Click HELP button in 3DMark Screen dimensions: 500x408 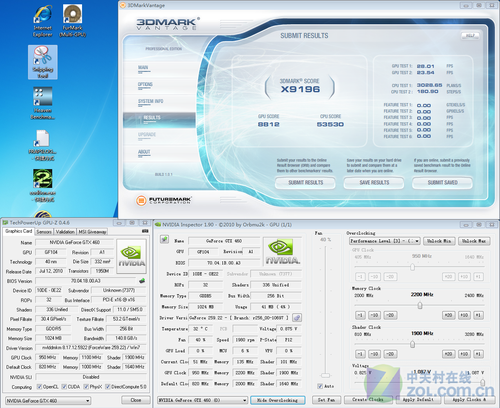470,35
